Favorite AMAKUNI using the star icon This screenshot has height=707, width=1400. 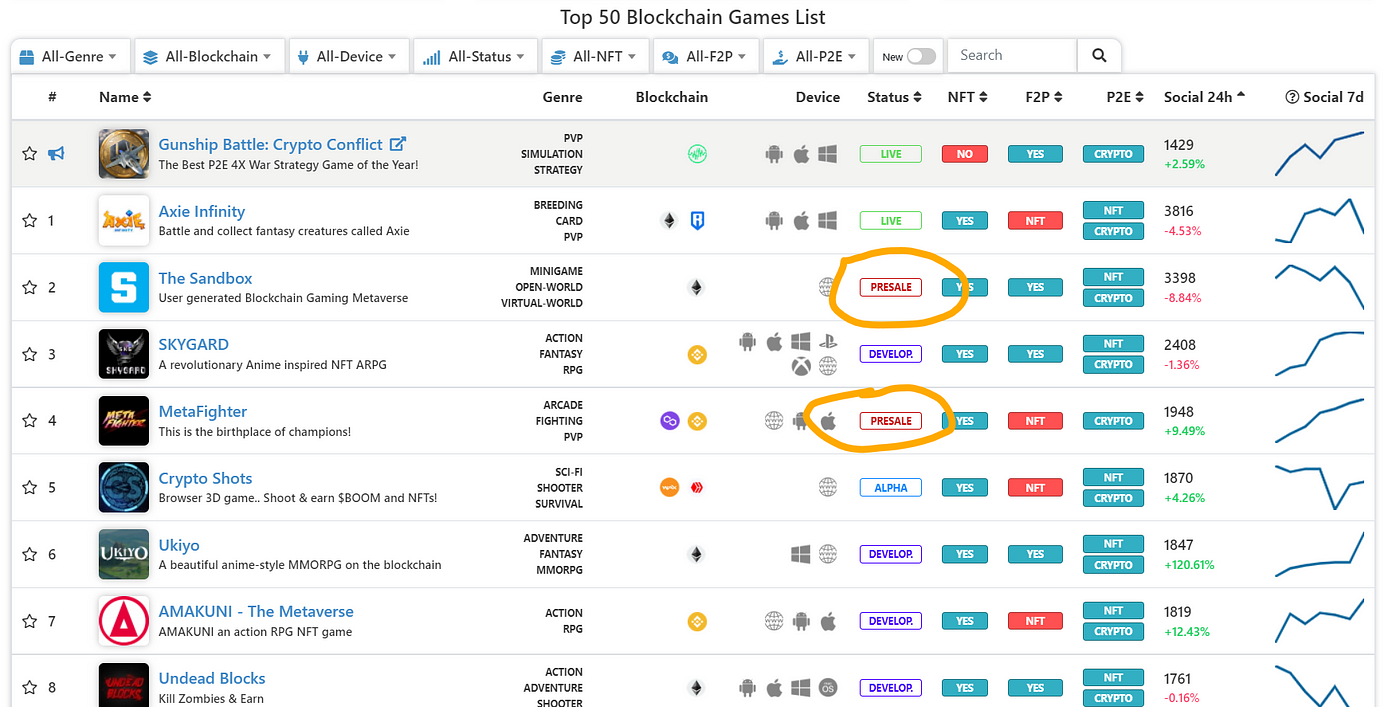(x=30, y=621)
